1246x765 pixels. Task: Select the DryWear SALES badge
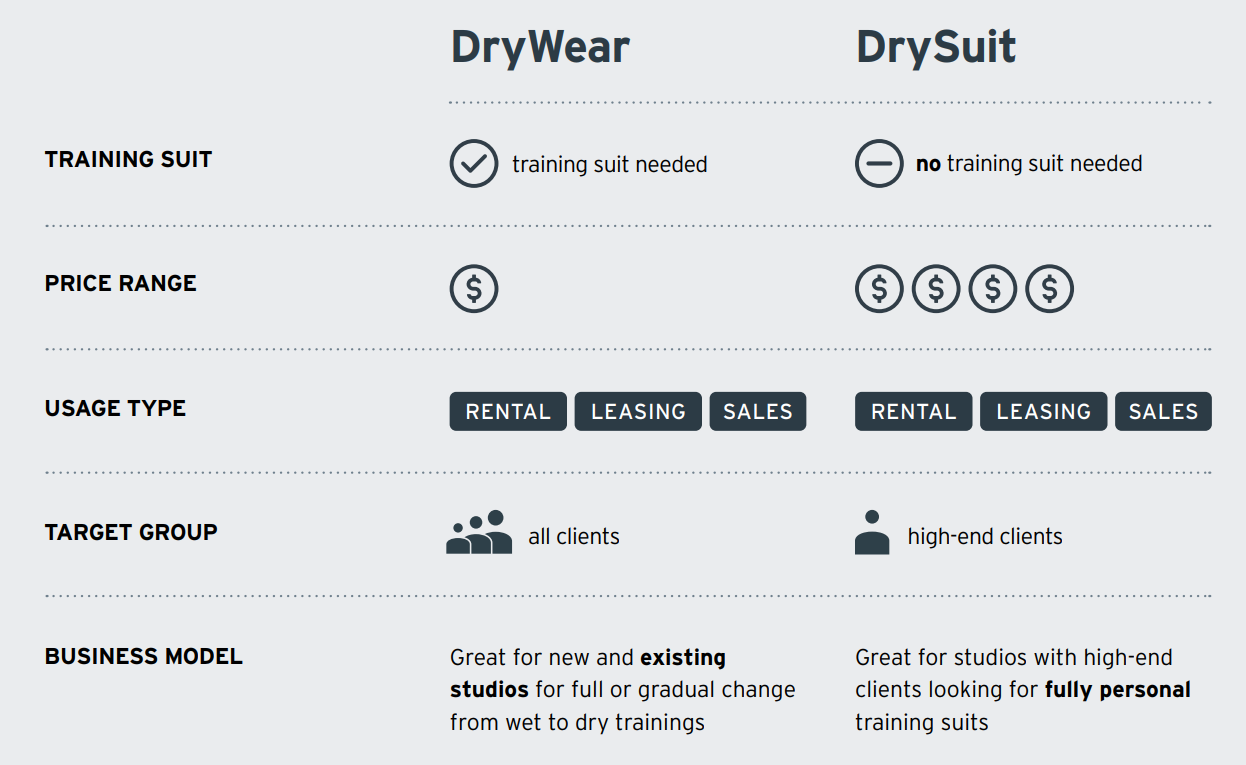pos(757,412)
